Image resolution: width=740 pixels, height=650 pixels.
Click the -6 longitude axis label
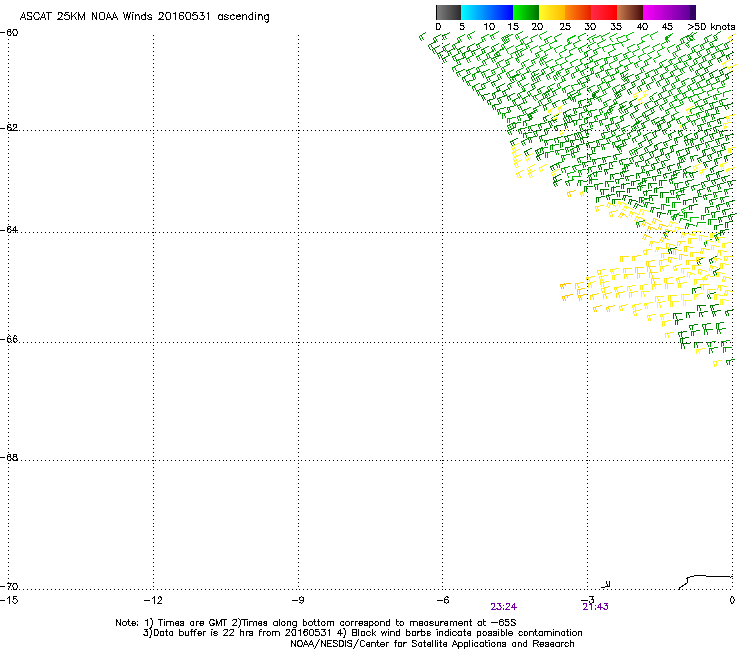[x=442, y=600]
